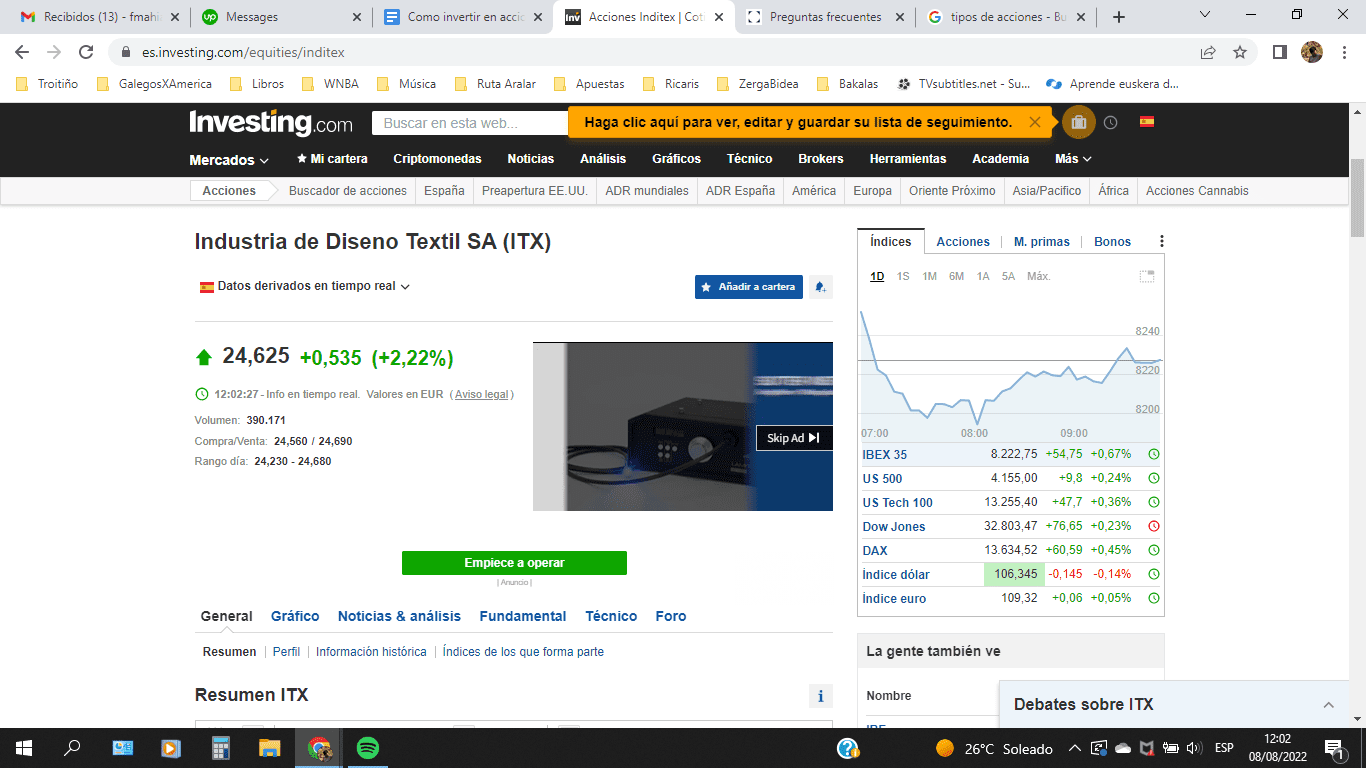This screenshot has height=768, width=1366.
Task: Open the Datos derivados en tiempo real dropdown
Action: click(x=306, y=286)
